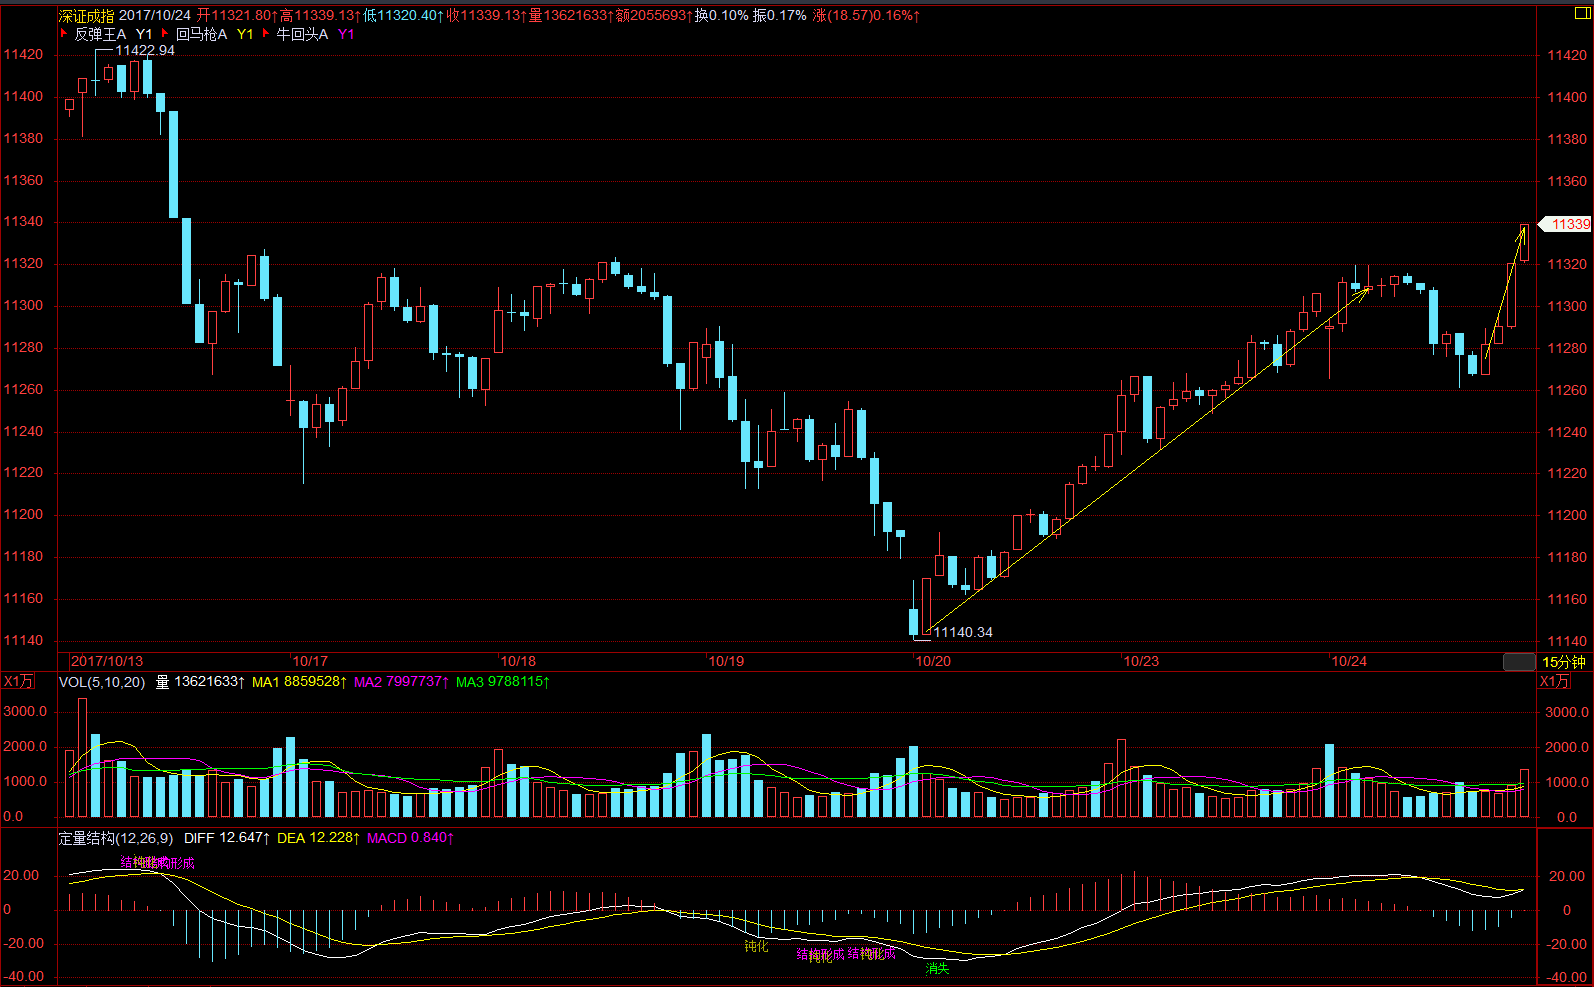The width and height of the screenshot is (1594, 987).
Task: Click the 钝化 signal label
Action: pyautogui.click(x=757, y=946)
